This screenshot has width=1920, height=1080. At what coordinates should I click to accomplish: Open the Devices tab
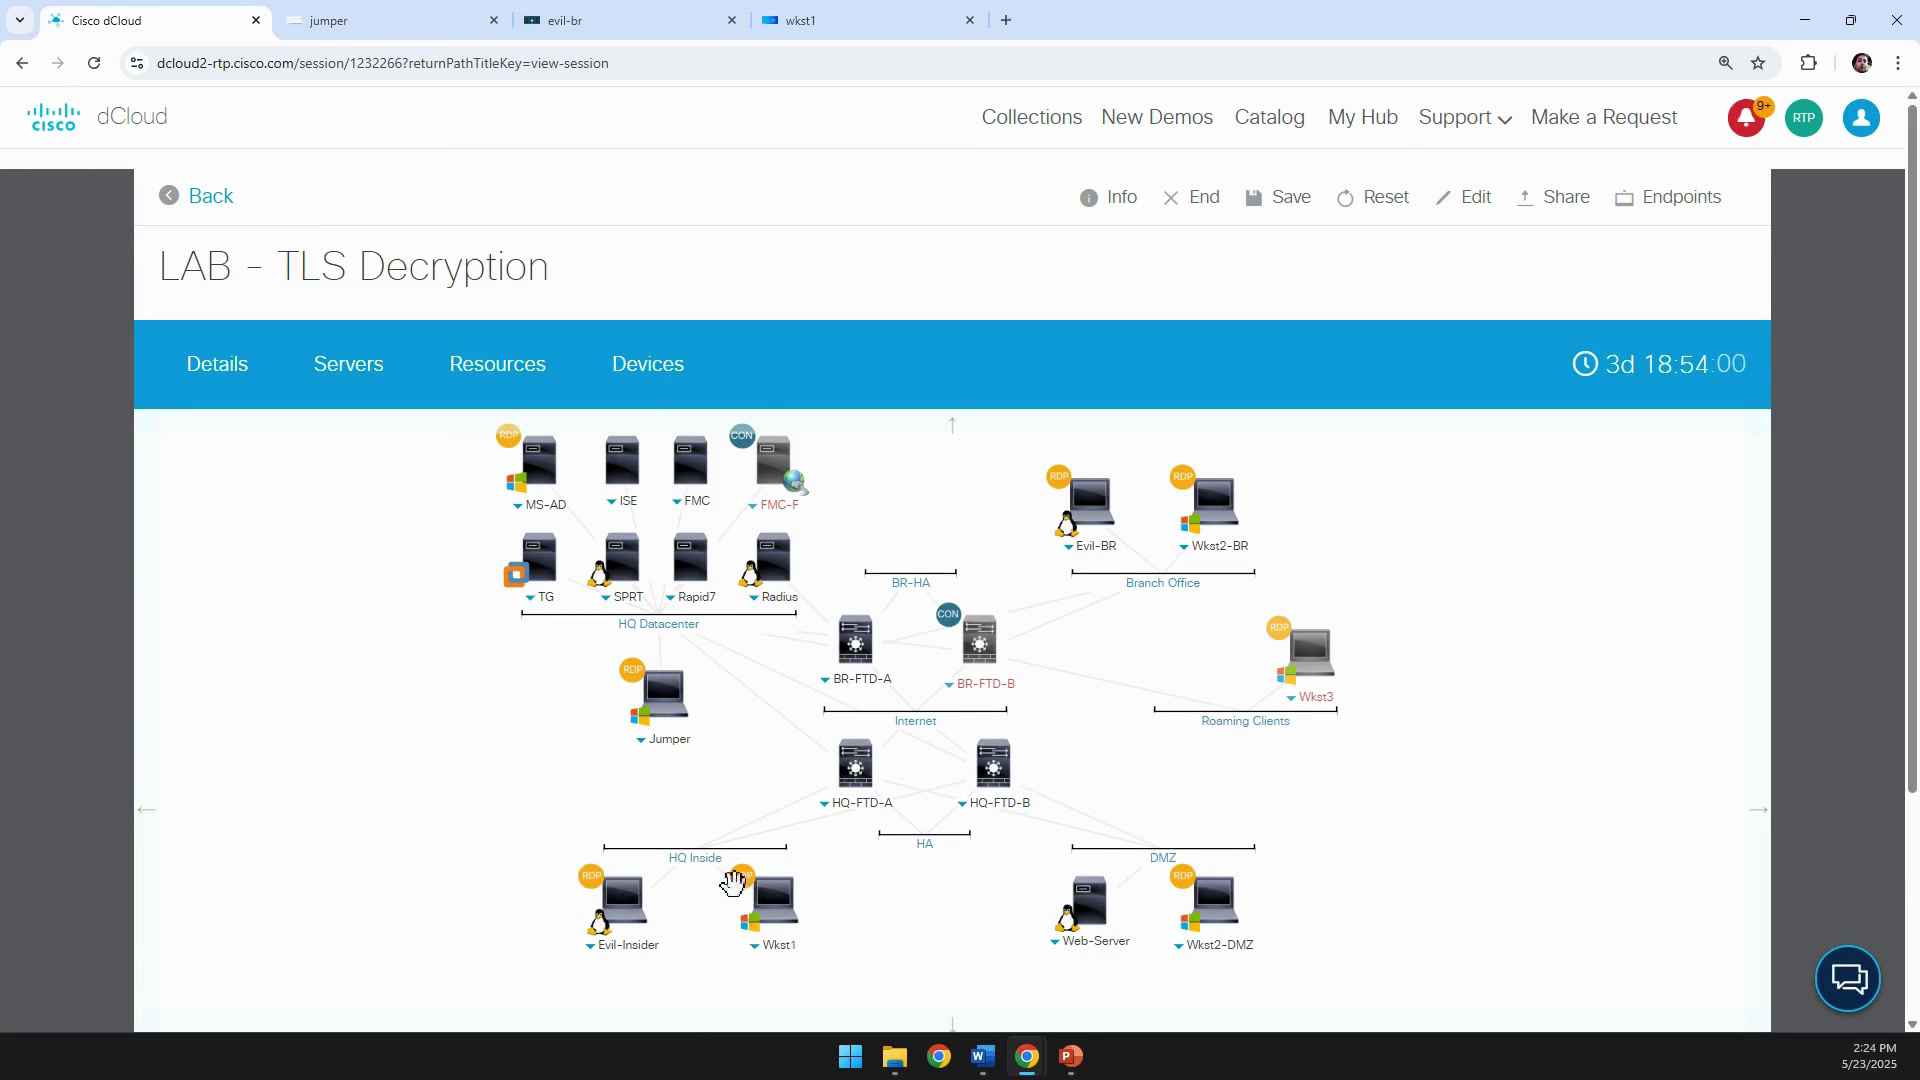click(x=648, y=364)
